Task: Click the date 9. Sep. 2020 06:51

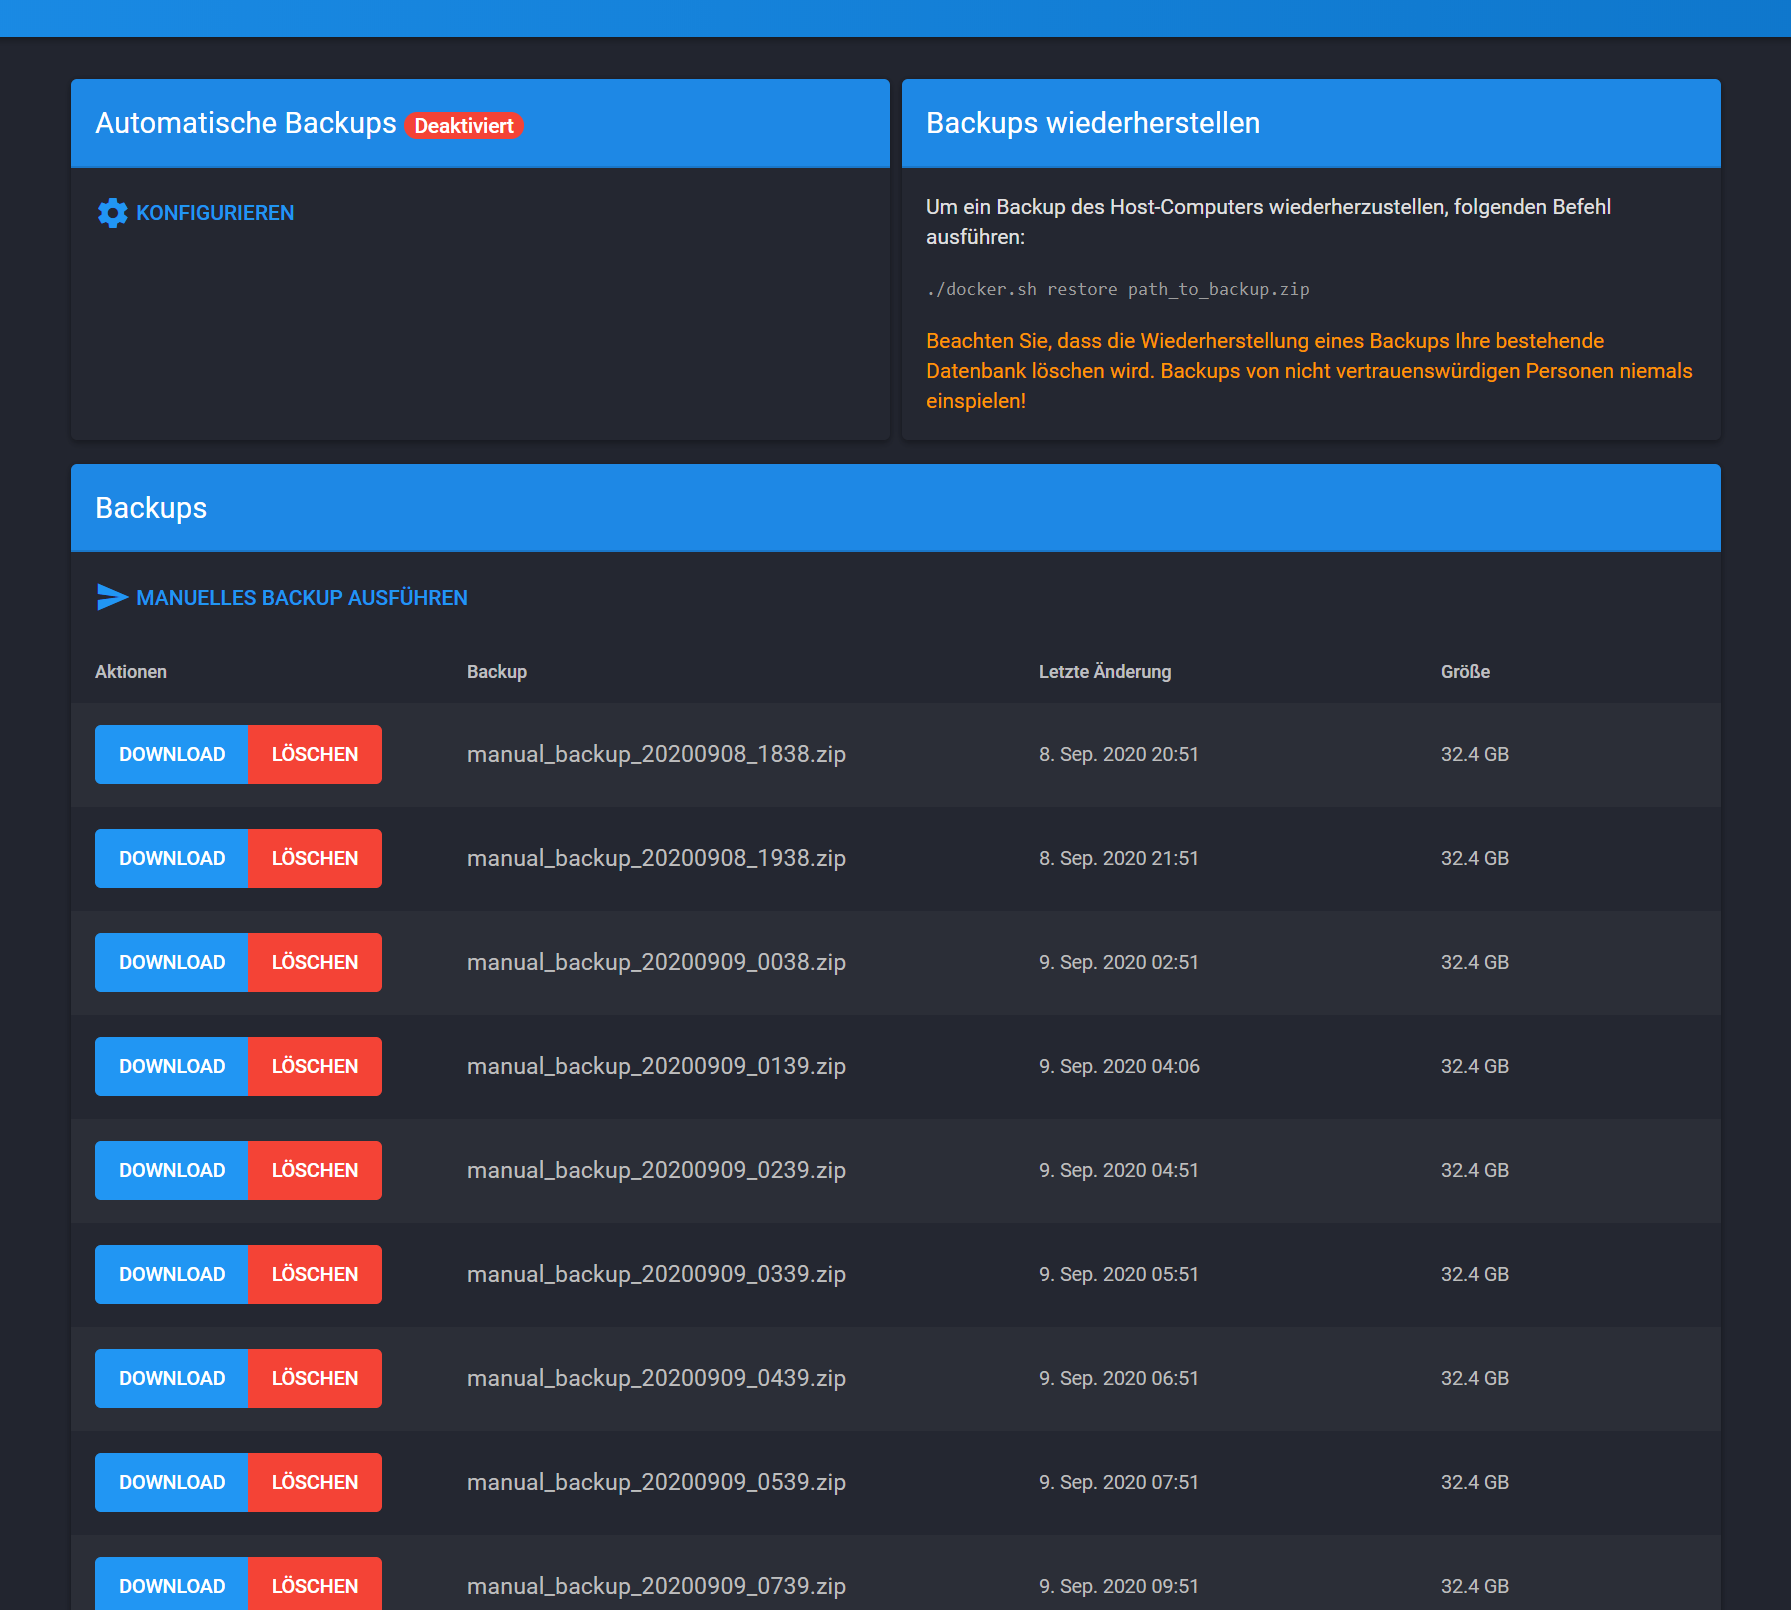Action: (1119, 1378)
